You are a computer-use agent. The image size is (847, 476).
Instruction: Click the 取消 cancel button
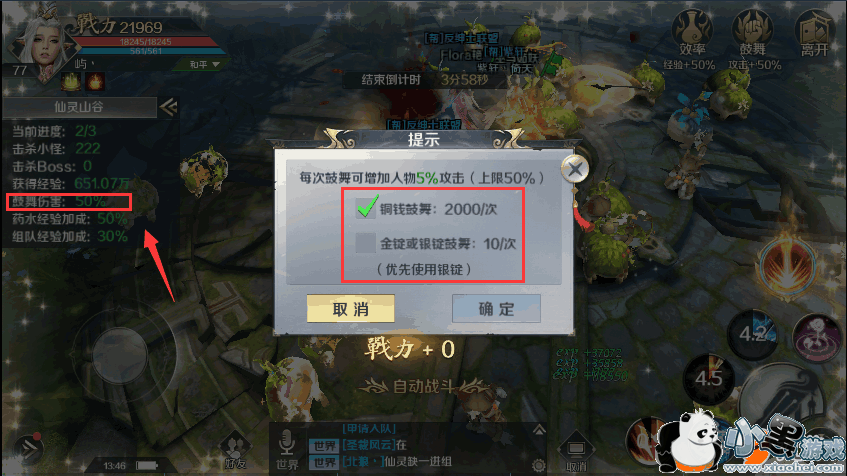351,309
